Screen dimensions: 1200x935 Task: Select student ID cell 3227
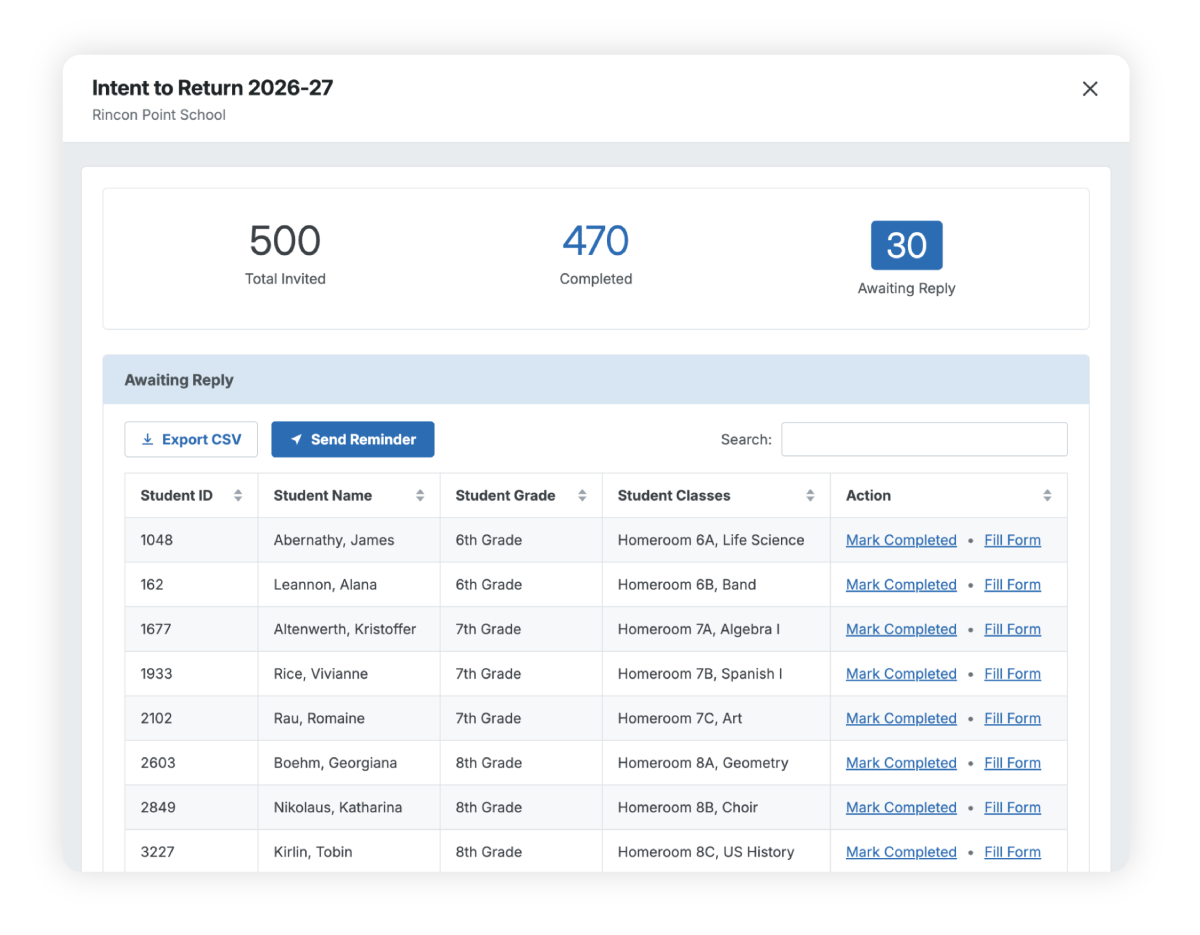click(x=192, y=851)
